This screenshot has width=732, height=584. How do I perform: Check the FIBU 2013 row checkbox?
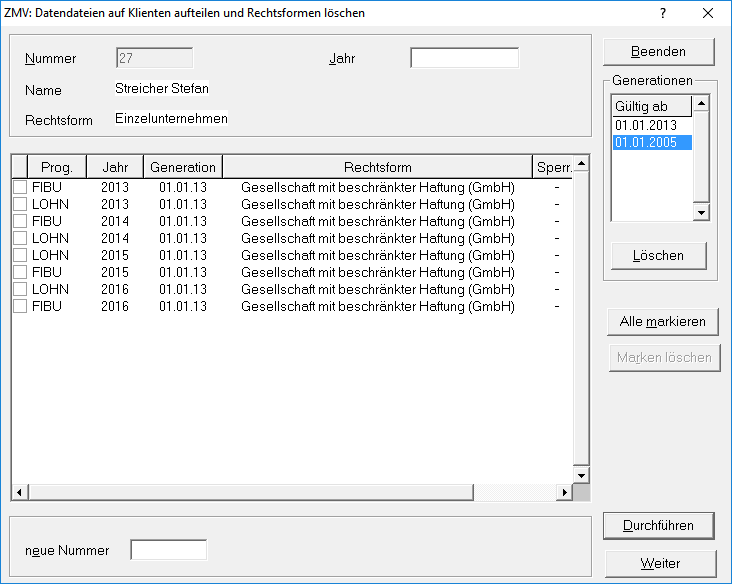pos(19,187)
